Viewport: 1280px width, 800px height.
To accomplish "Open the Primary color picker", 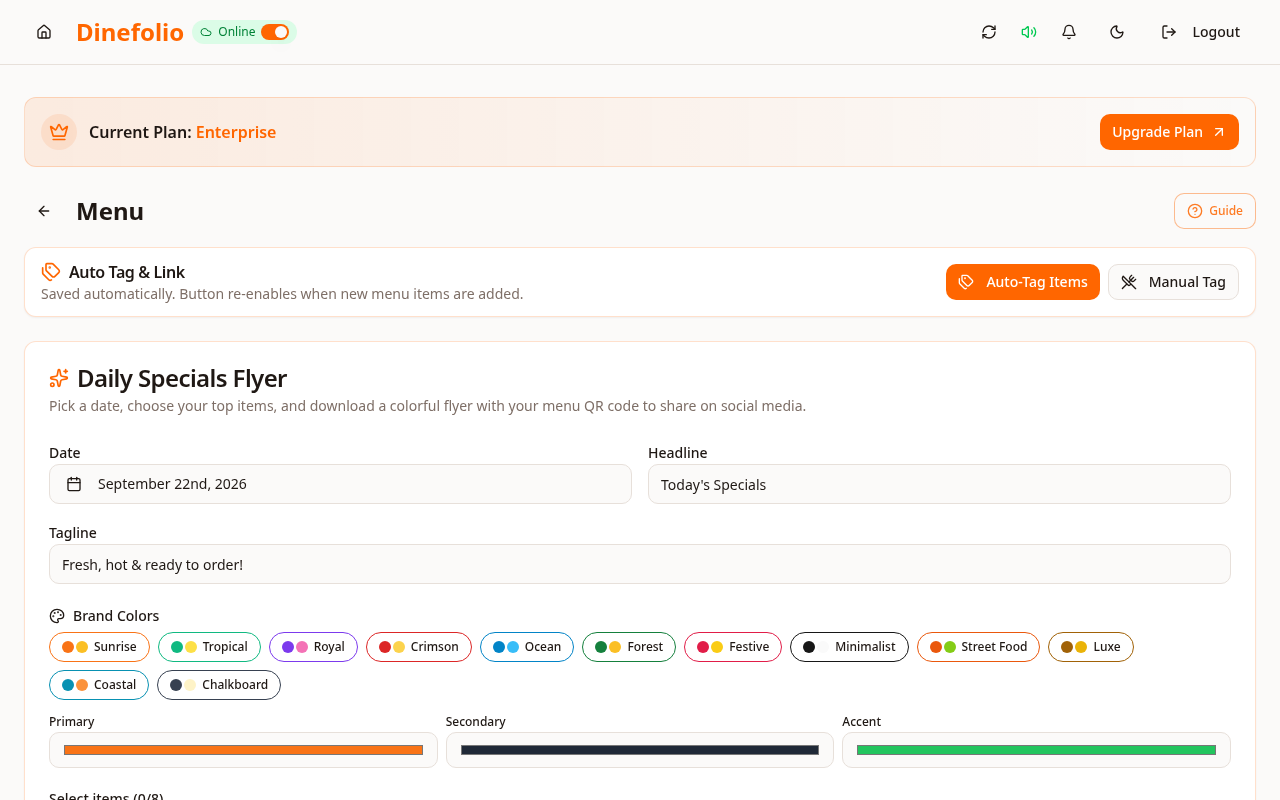I will click(243, 750).
